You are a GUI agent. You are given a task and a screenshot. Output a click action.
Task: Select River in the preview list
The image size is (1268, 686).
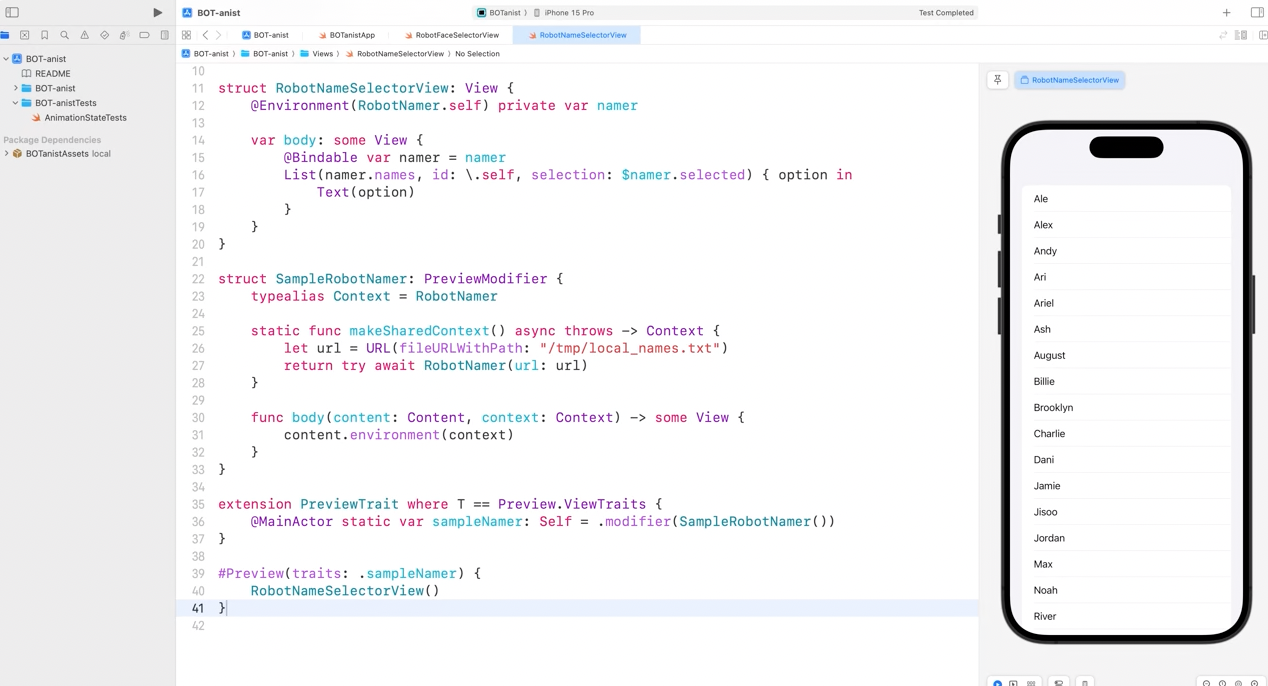(1126, 616)
